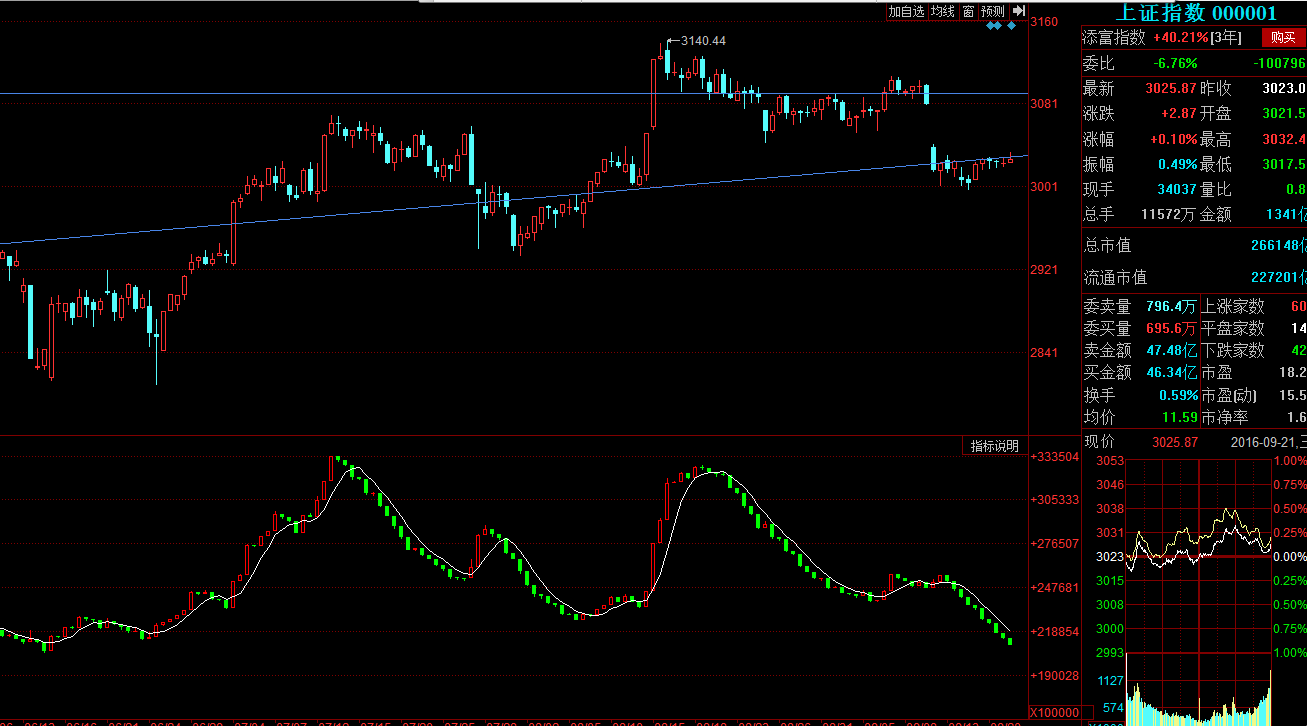Click the jump-to-end arrow icon

[x=1018, y=11]
